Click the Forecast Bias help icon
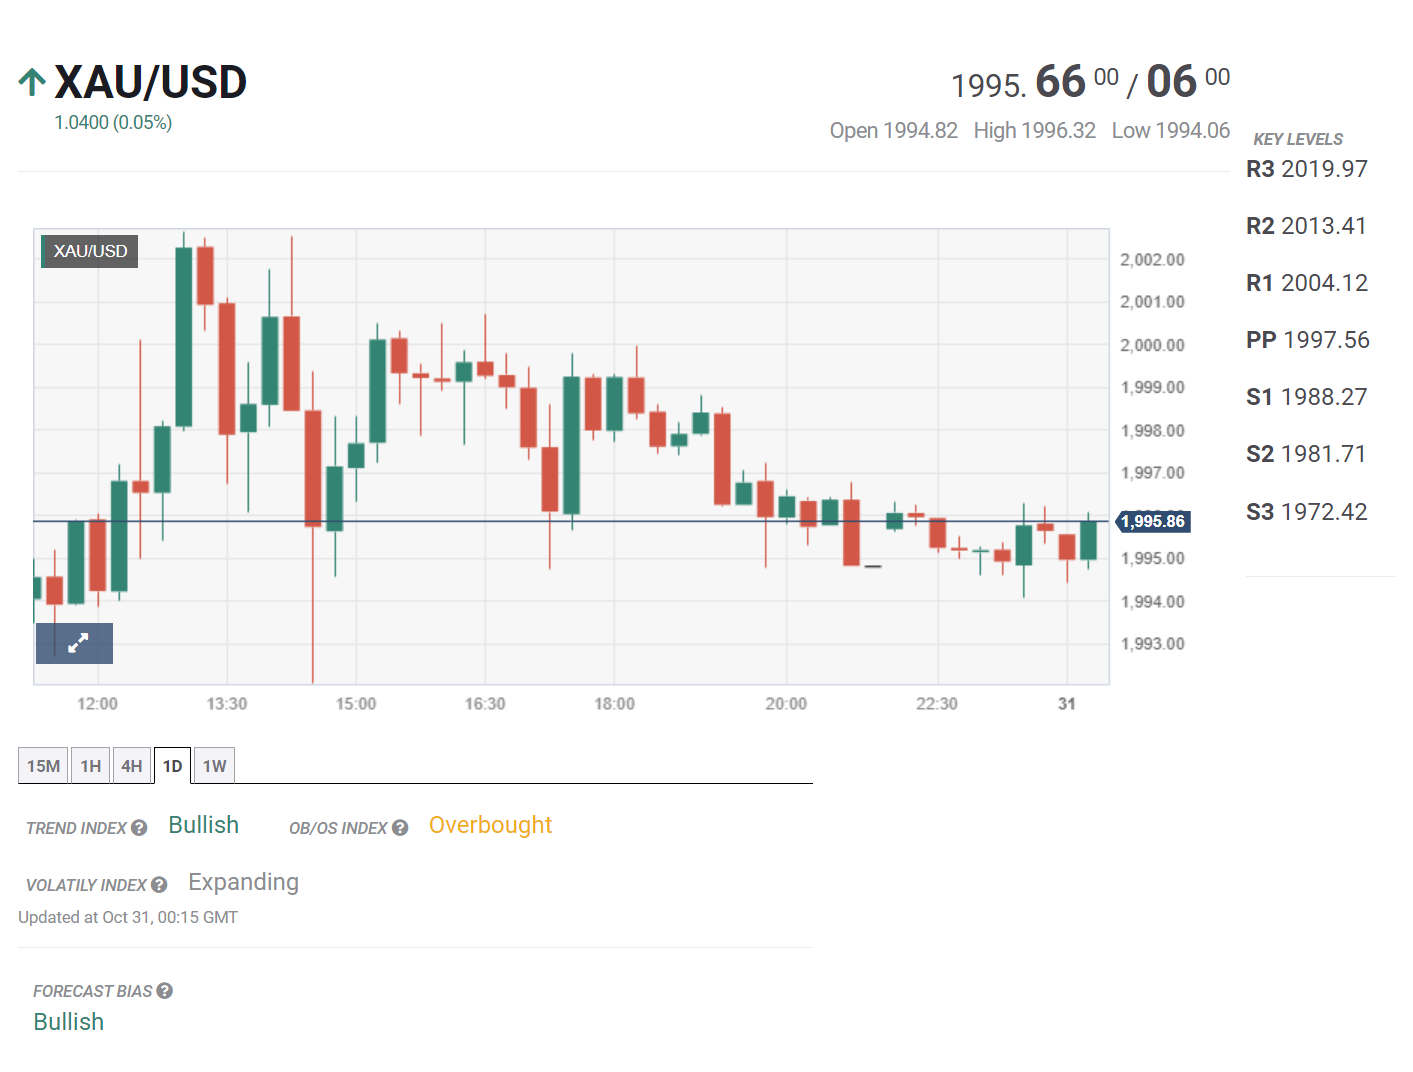1413x1072 pixels. click(x=165, y=991)
